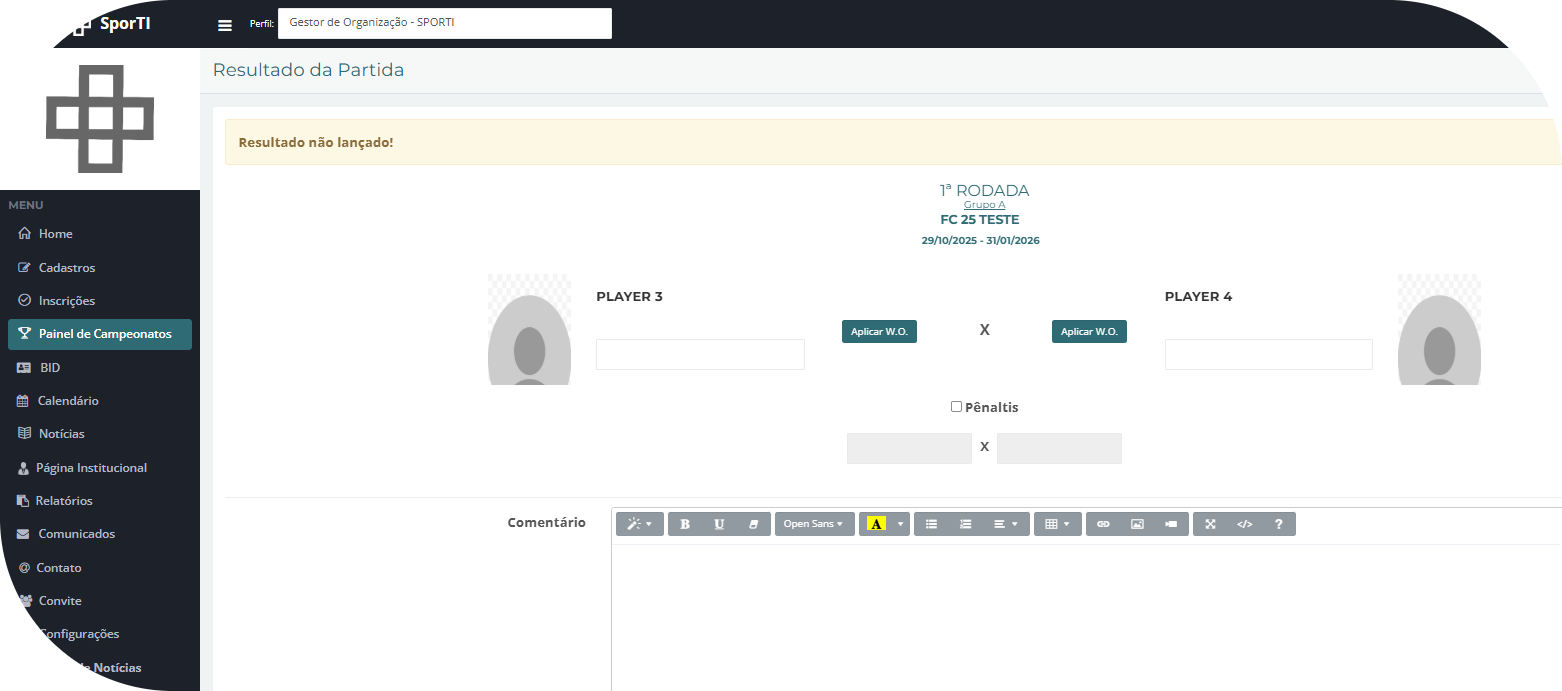
Task: Open the Open Sans font dropdown
Action: pos(814,524)
